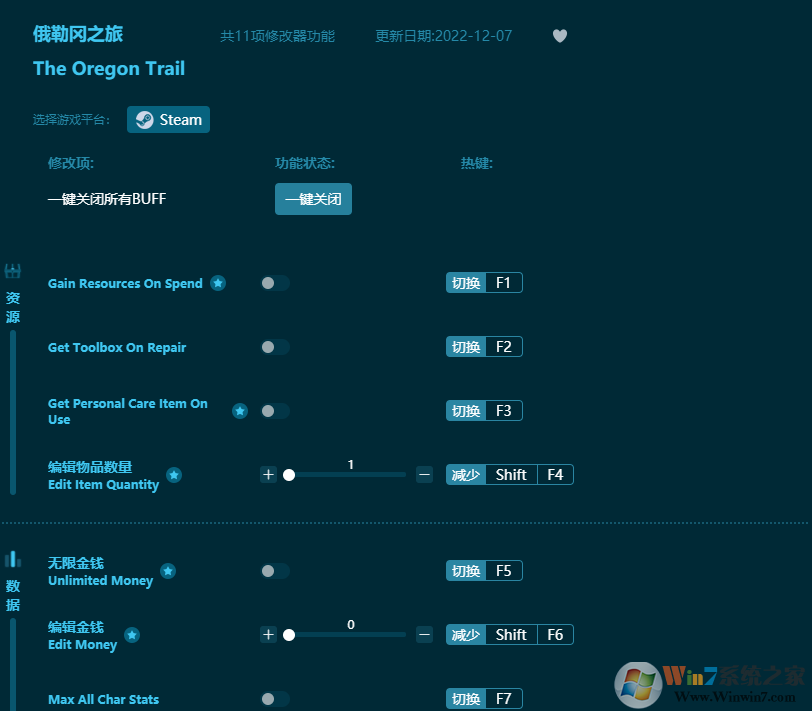
Task: Enable Max All Char Stats toggle
Action: click(275, 699)
